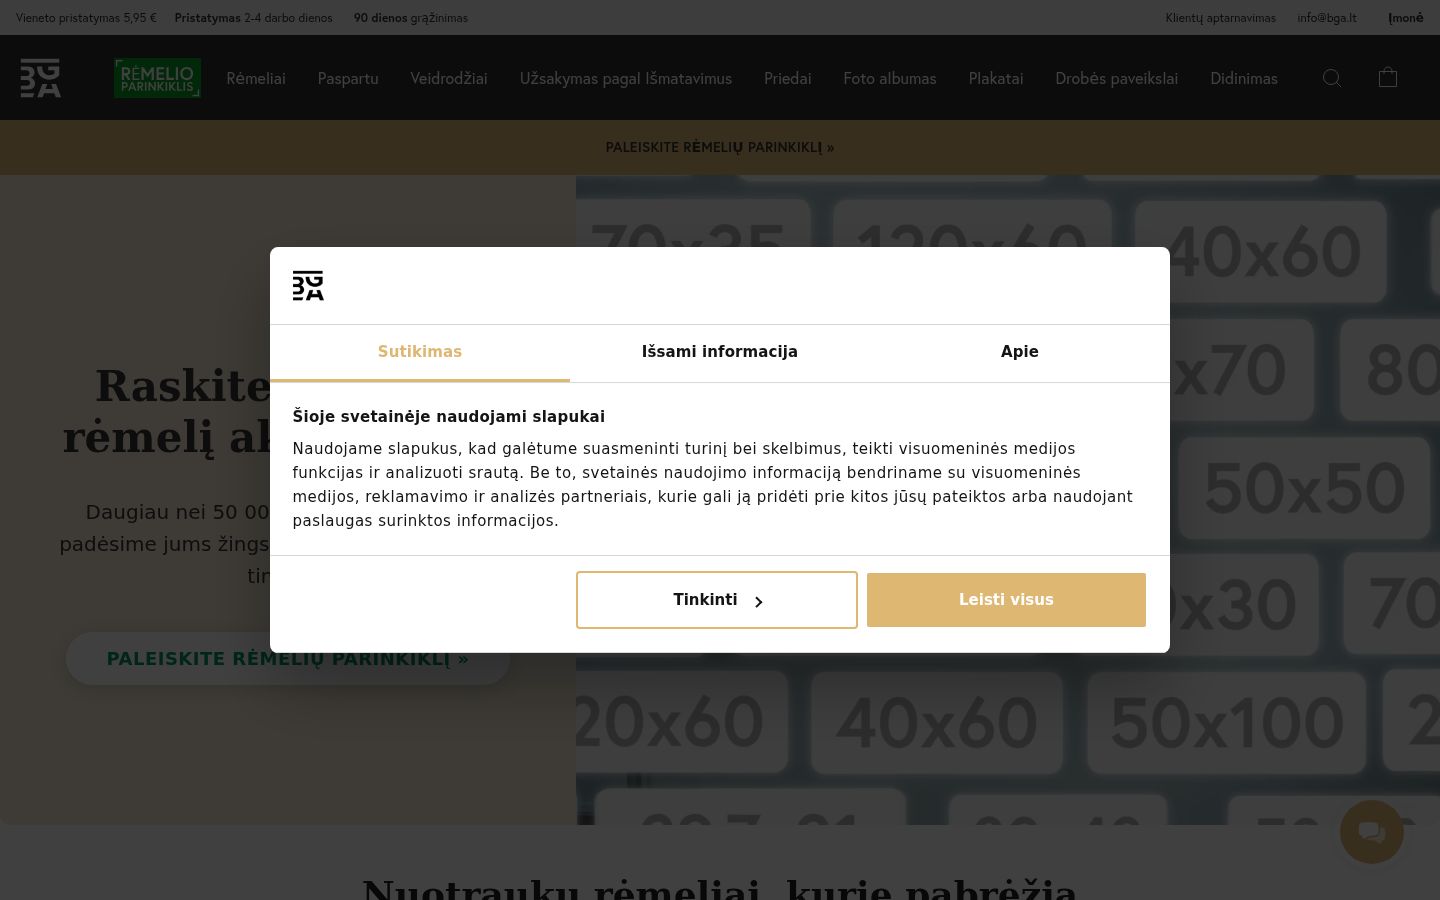The height and width of the screenshot is (900, 1440).
Task: Select the 50x100 size tile
Action: (x=1227, y=722)
